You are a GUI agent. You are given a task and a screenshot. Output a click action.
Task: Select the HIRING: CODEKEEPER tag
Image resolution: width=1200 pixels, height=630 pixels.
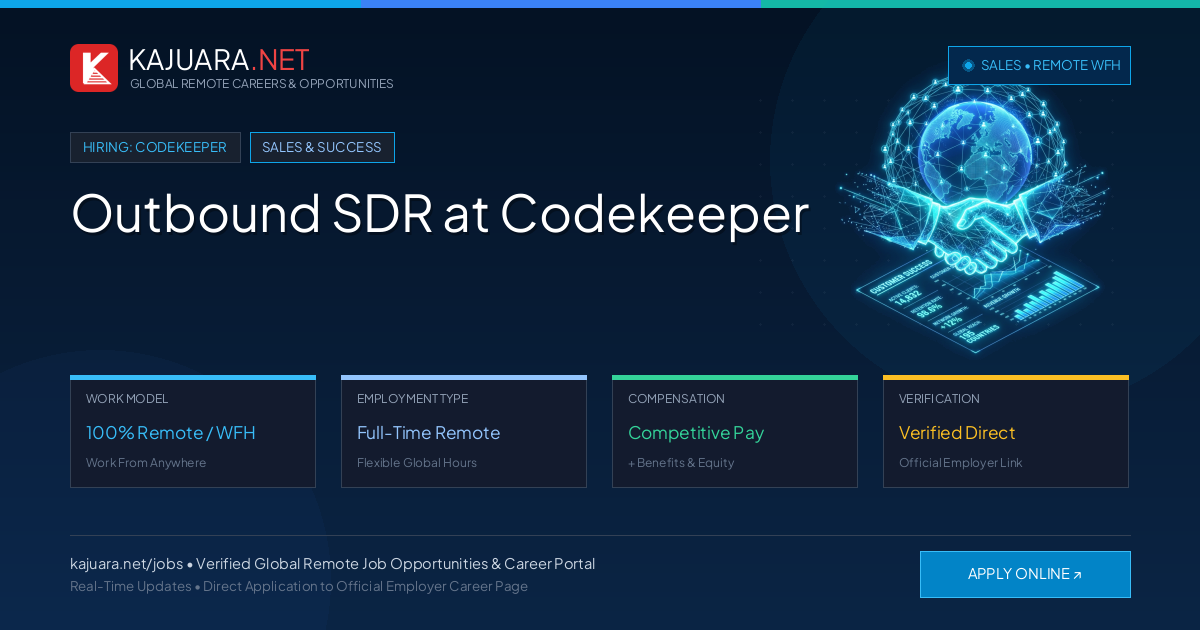155,147
